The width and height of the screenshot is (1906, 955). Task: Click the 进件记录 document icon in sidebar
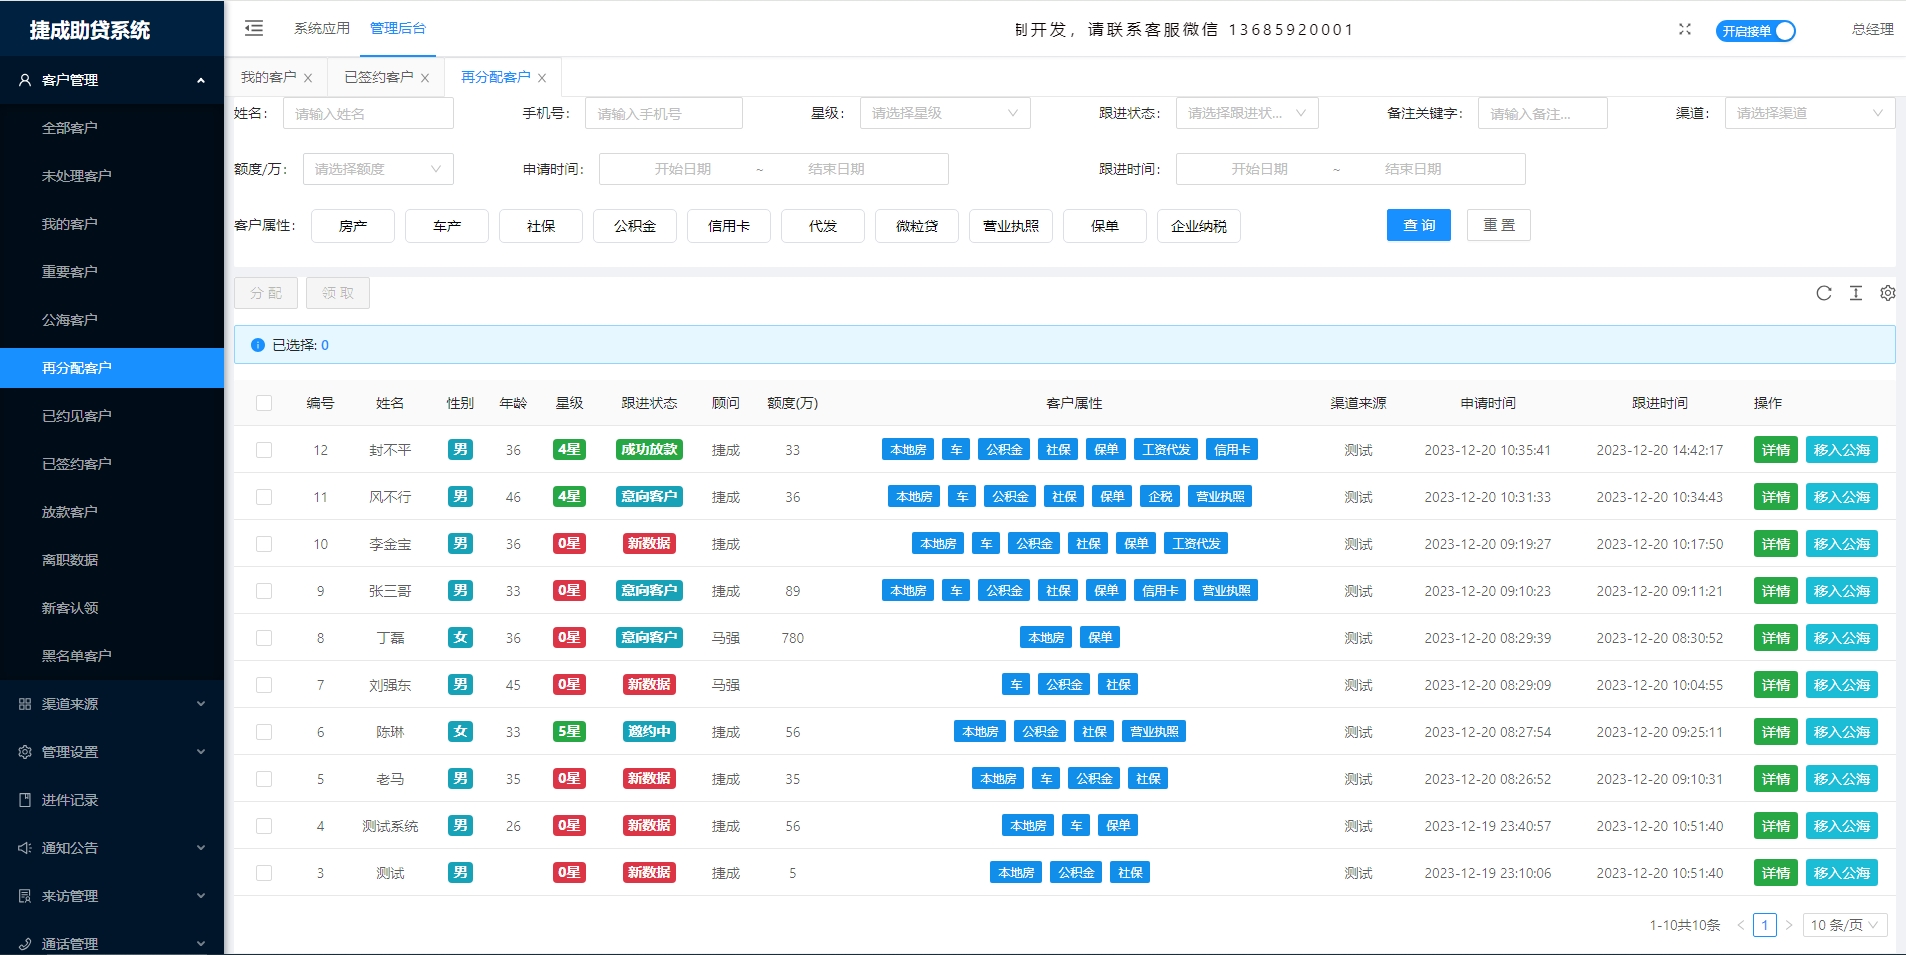[x=25, y=800]
